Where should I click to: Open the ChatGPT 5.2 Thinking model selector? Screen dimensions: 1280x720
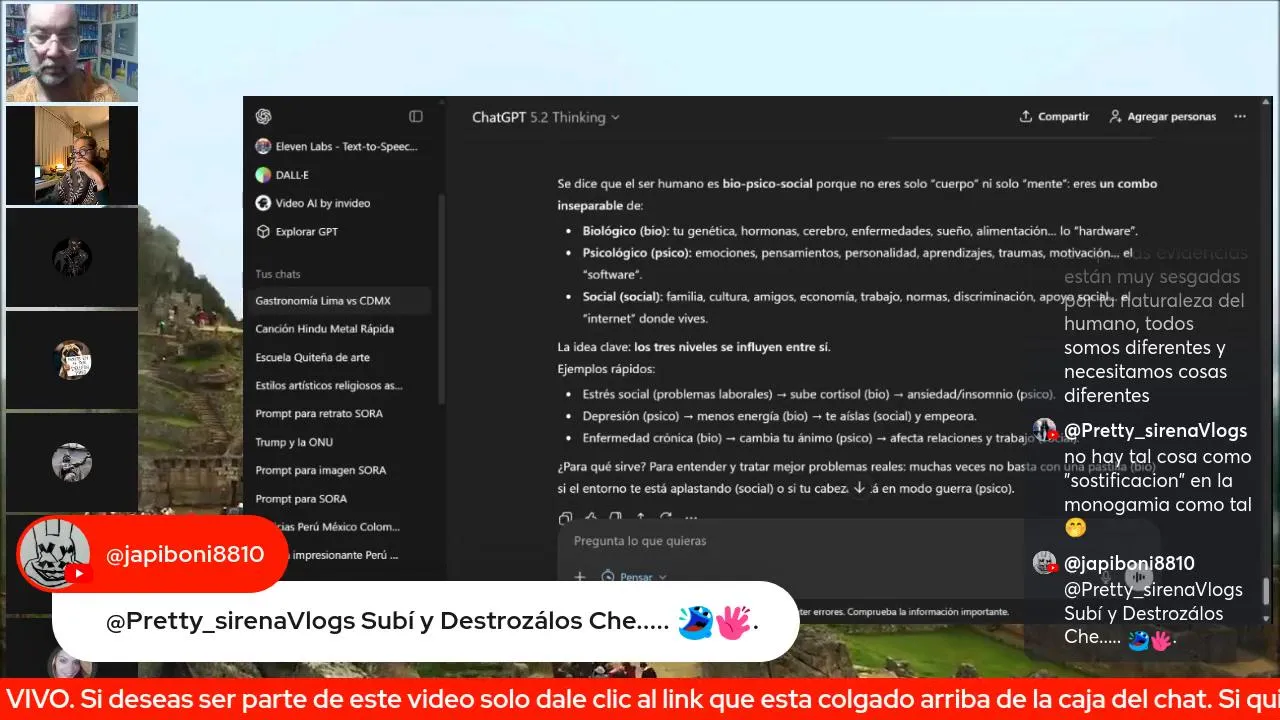click(546, 117)
